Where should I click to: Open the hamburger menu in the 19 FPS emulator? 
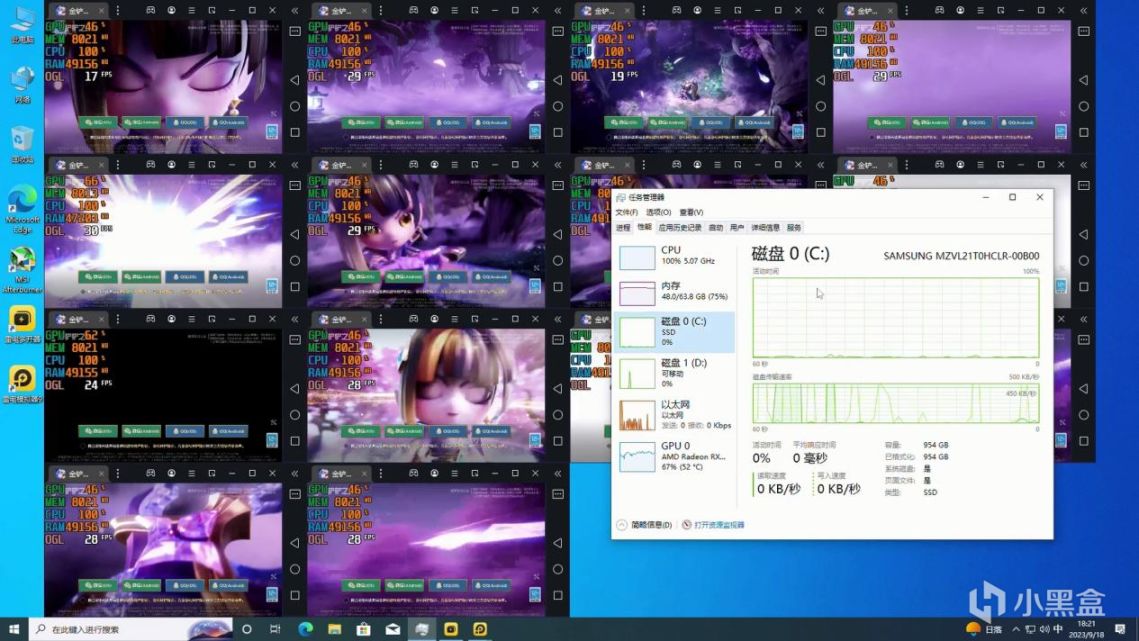[718, 11]
